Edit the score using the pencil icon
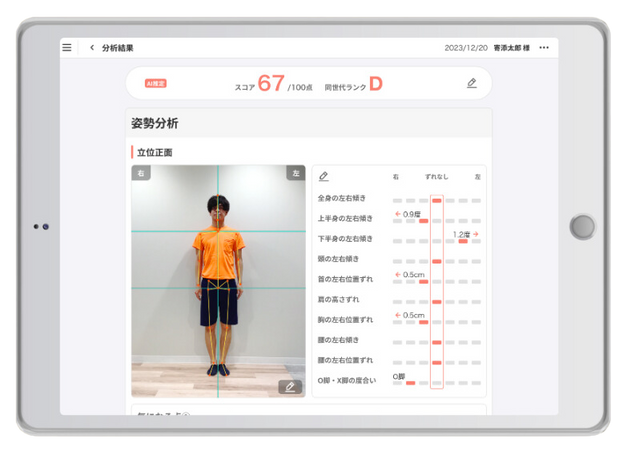Viewport: 627px width, 451px height. (471, 83)
